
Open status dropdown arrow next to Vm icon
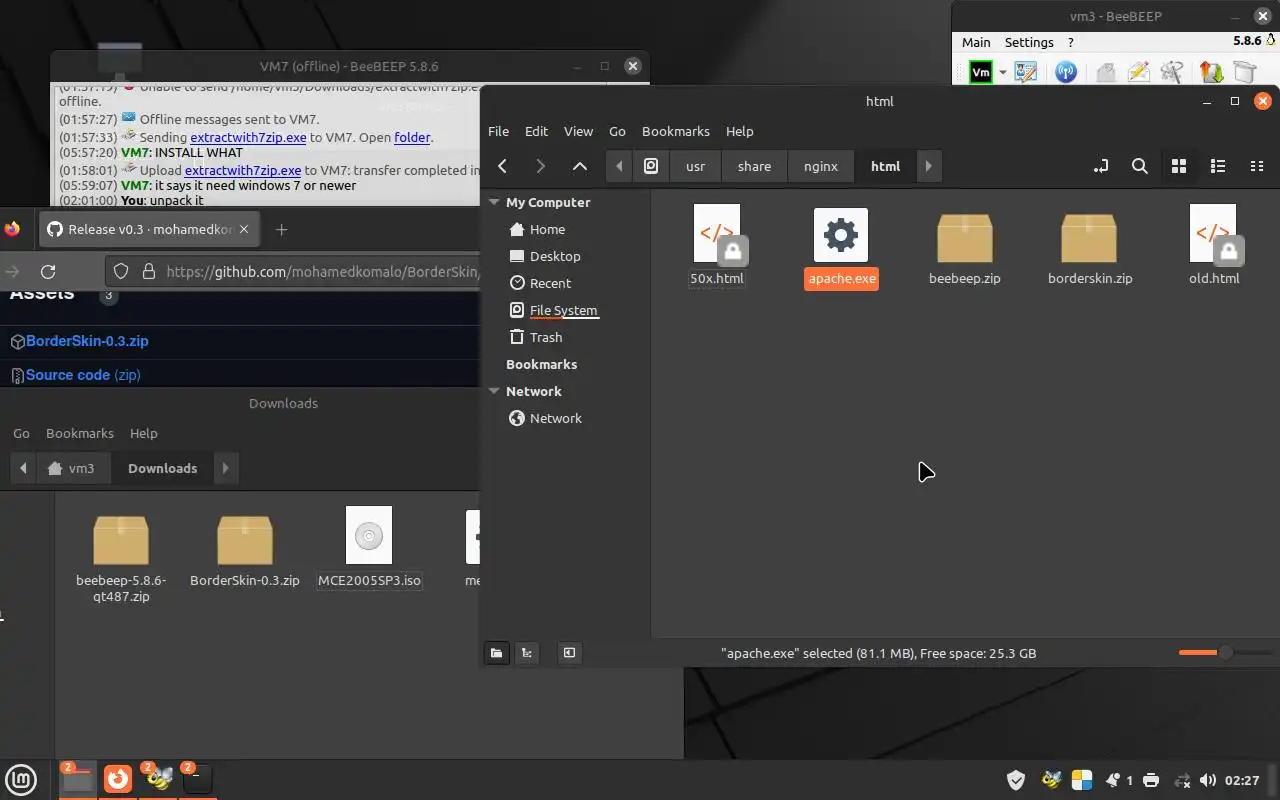pyautogui.click(x=1002, y=73)
